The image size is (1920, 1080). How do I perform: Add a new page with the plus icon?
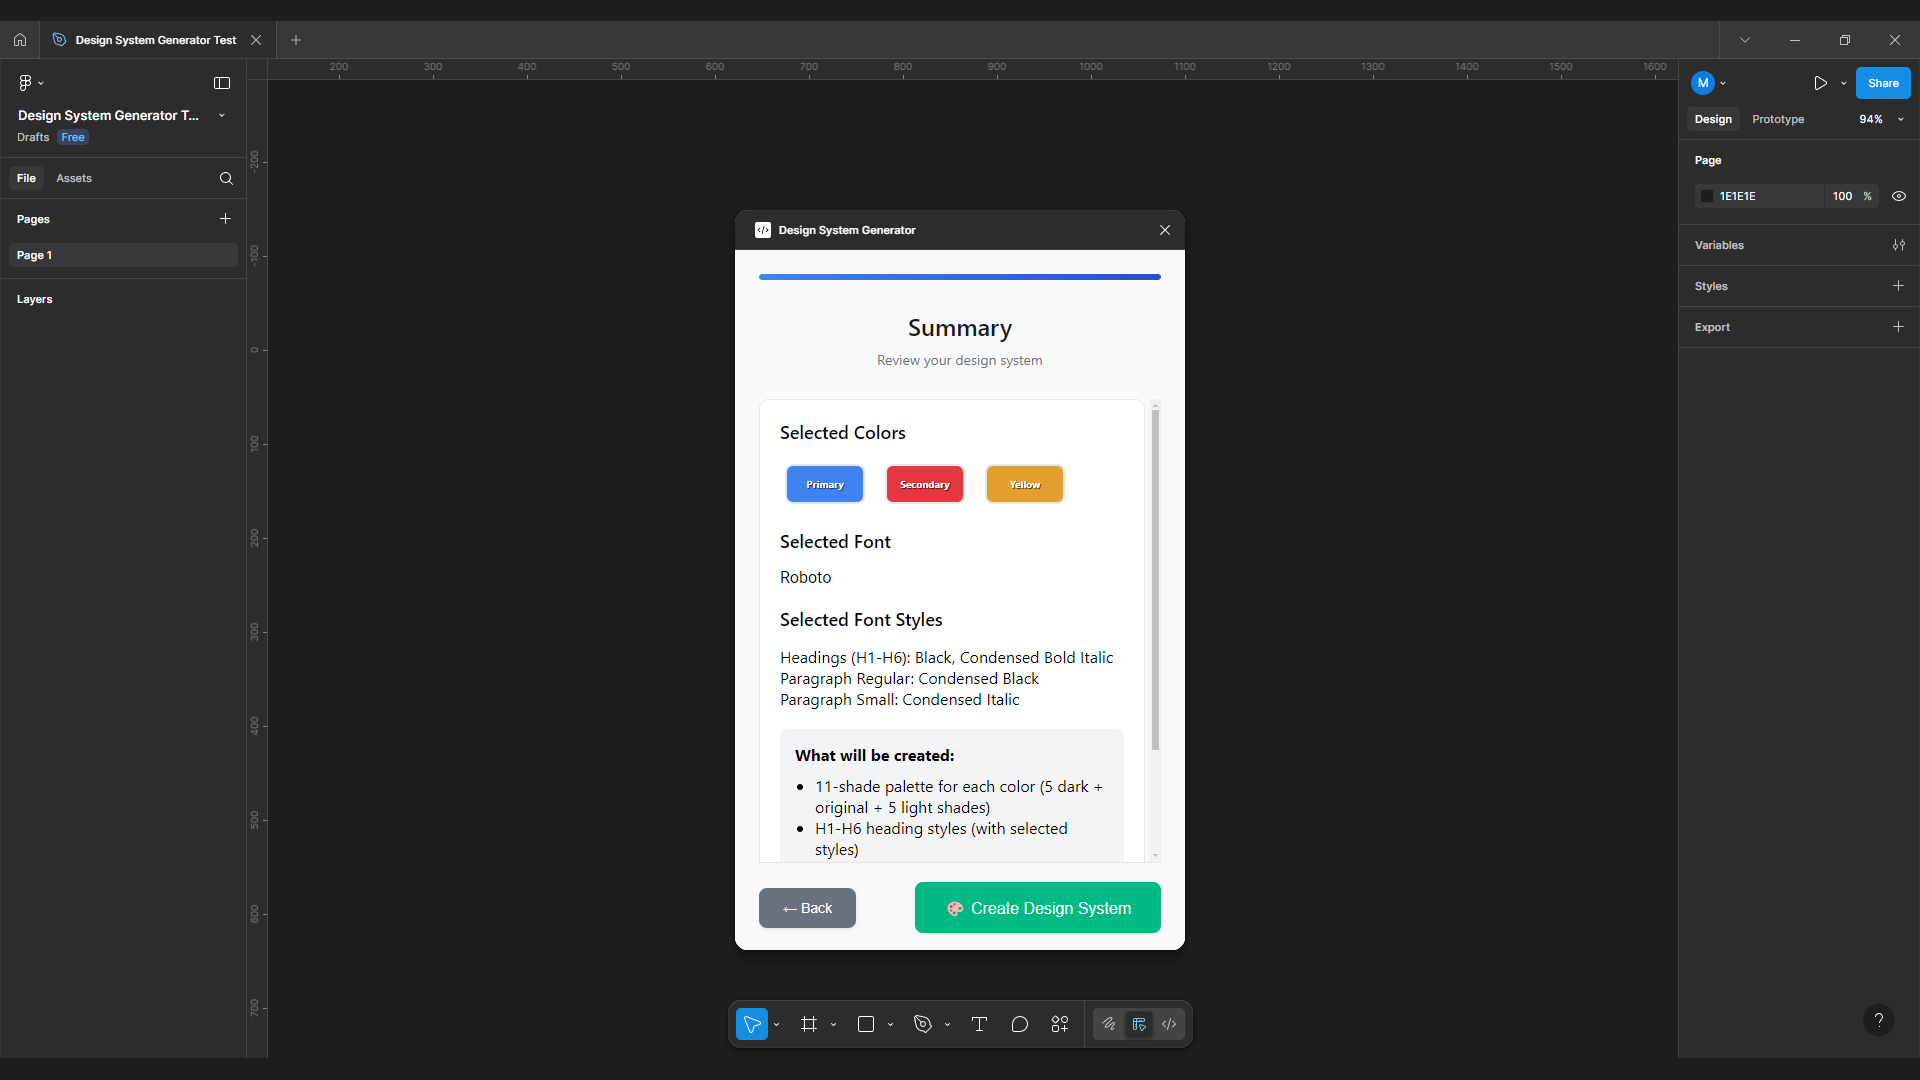tap(225, 219)
